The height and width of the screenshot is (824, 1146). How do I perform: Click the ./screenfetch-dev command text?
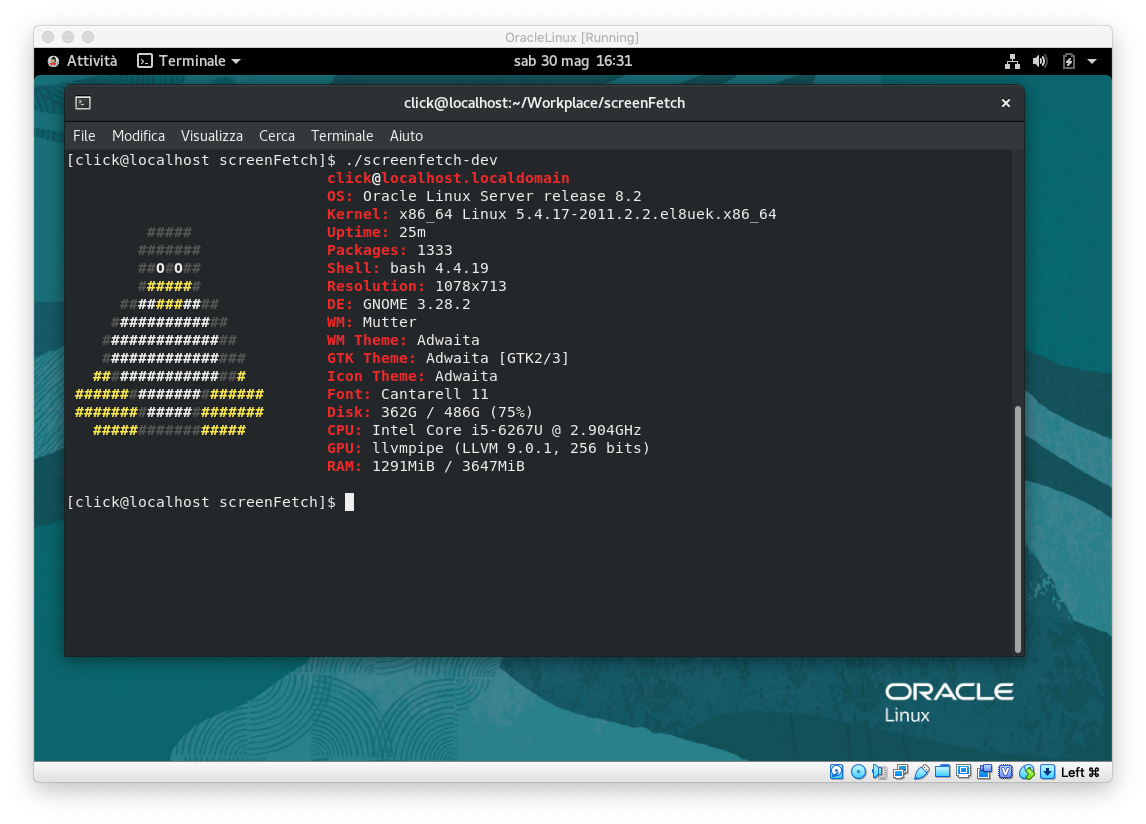tap(422, 160)
